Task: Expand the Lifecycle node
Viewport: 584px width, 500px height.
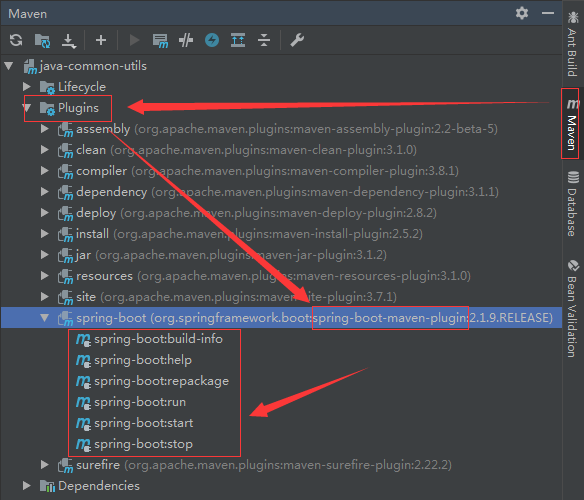Action: (x=26, y=86)
